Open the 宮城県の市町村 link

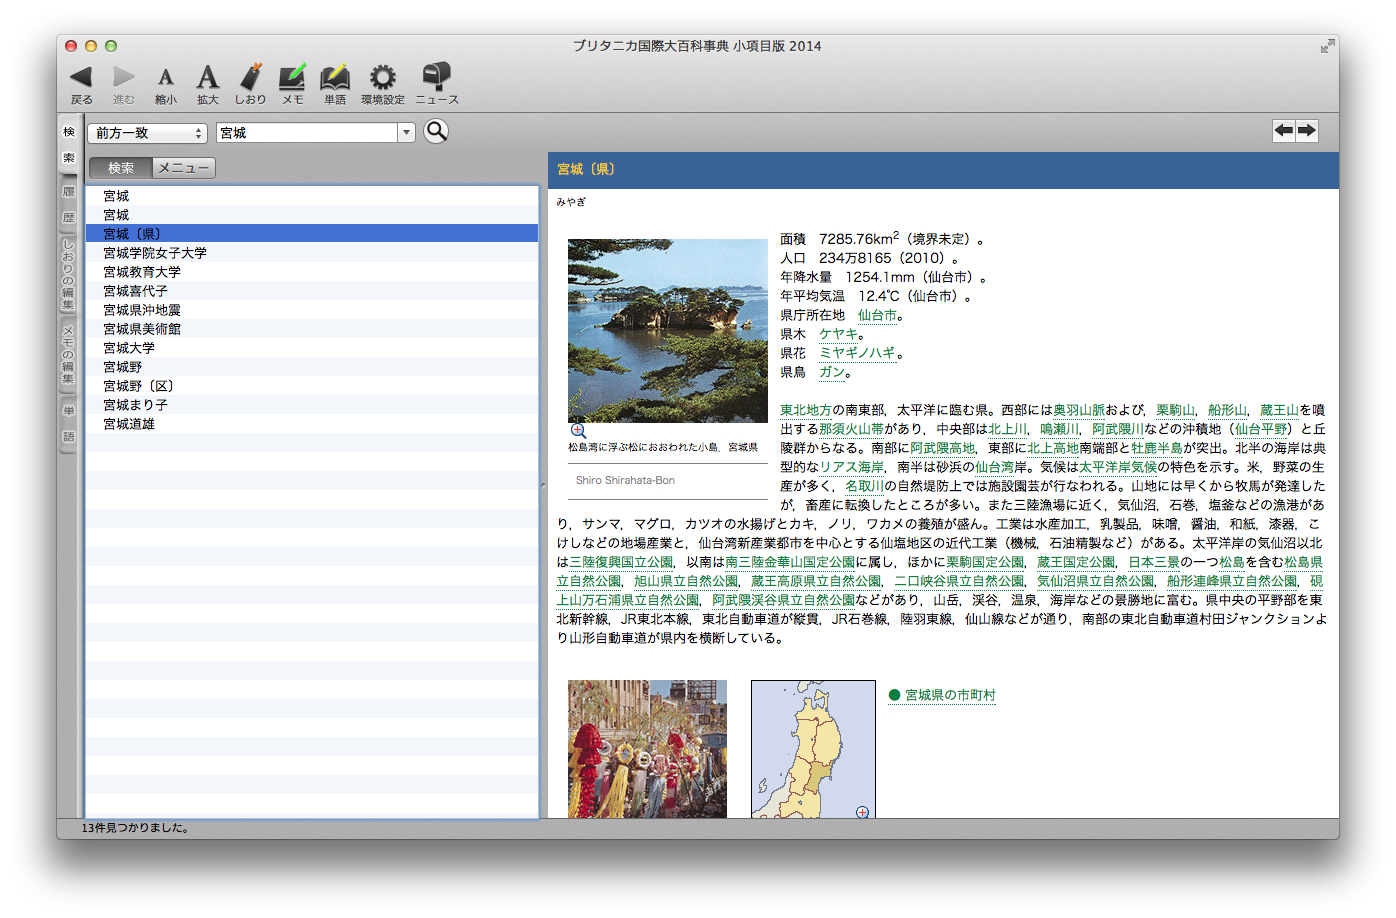950,695
